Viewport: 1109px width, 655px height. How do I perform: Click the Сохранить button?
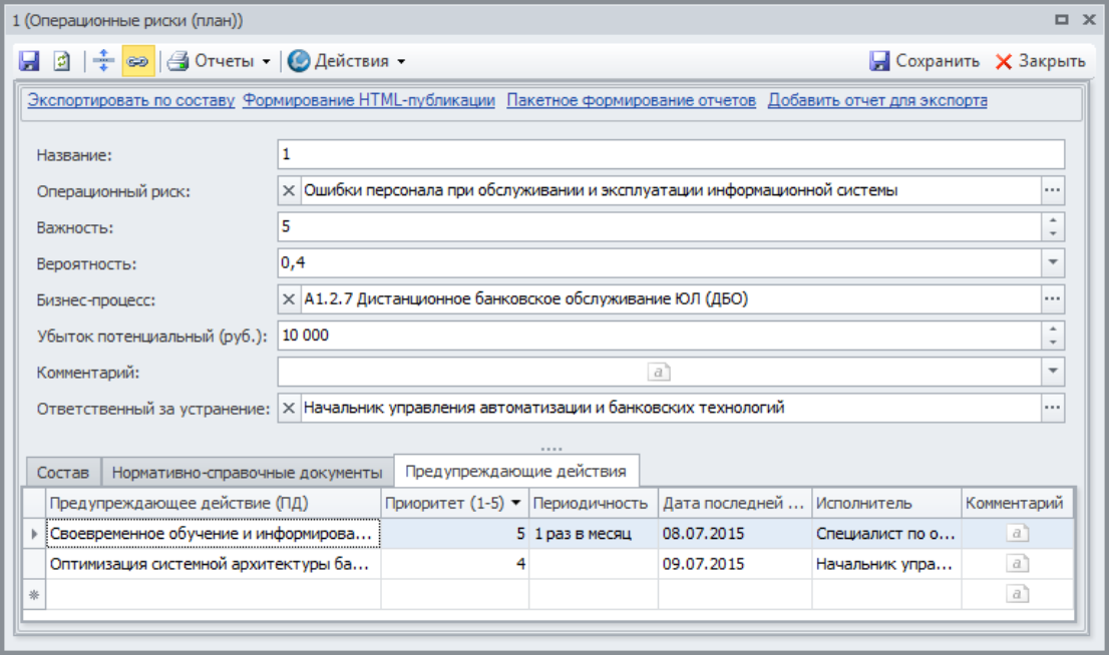coord(924,61)
